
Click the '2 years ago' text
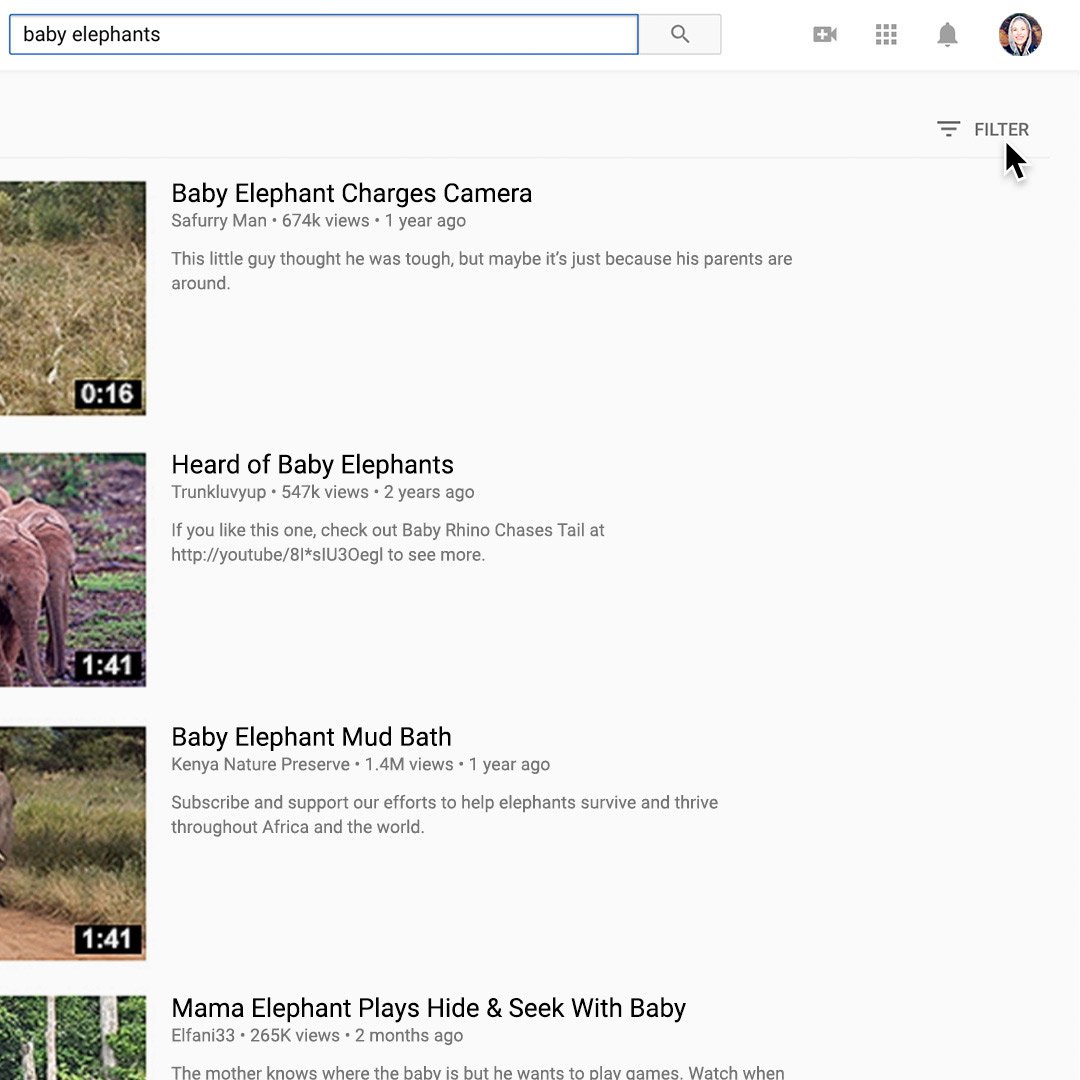pyautogui.click(x=428, y=492)
